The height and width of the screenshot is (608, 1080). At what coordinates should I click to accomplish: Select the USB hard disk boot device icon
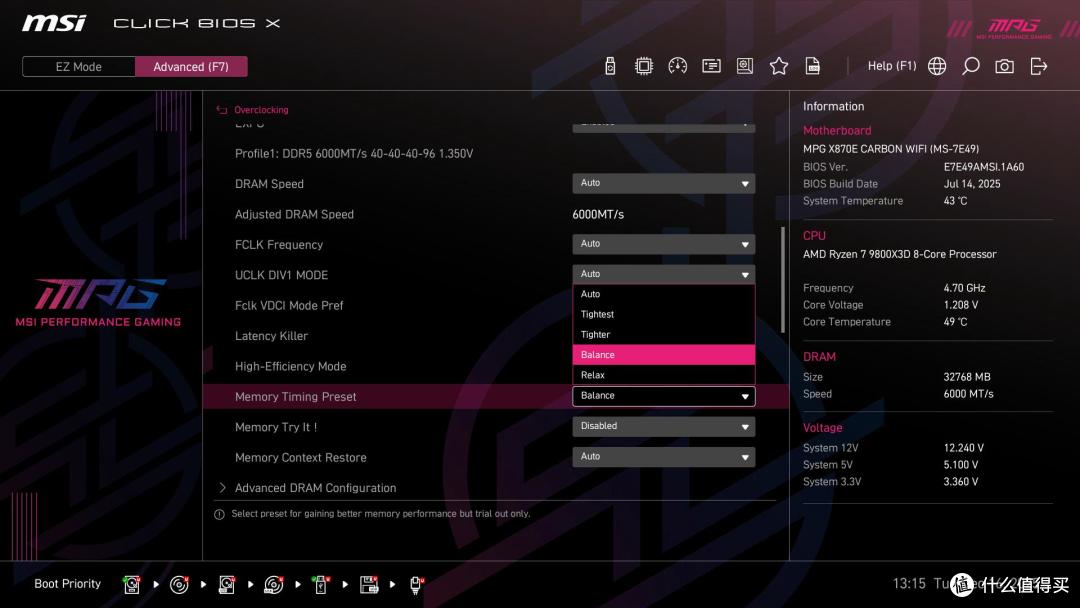tap(227, 585)
